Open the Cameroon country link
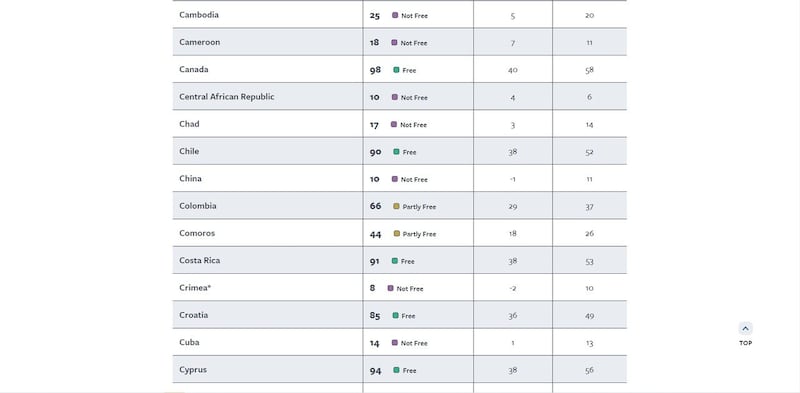Image resolution: width=800 pixels, height=393 pixels. coord(199,42)
